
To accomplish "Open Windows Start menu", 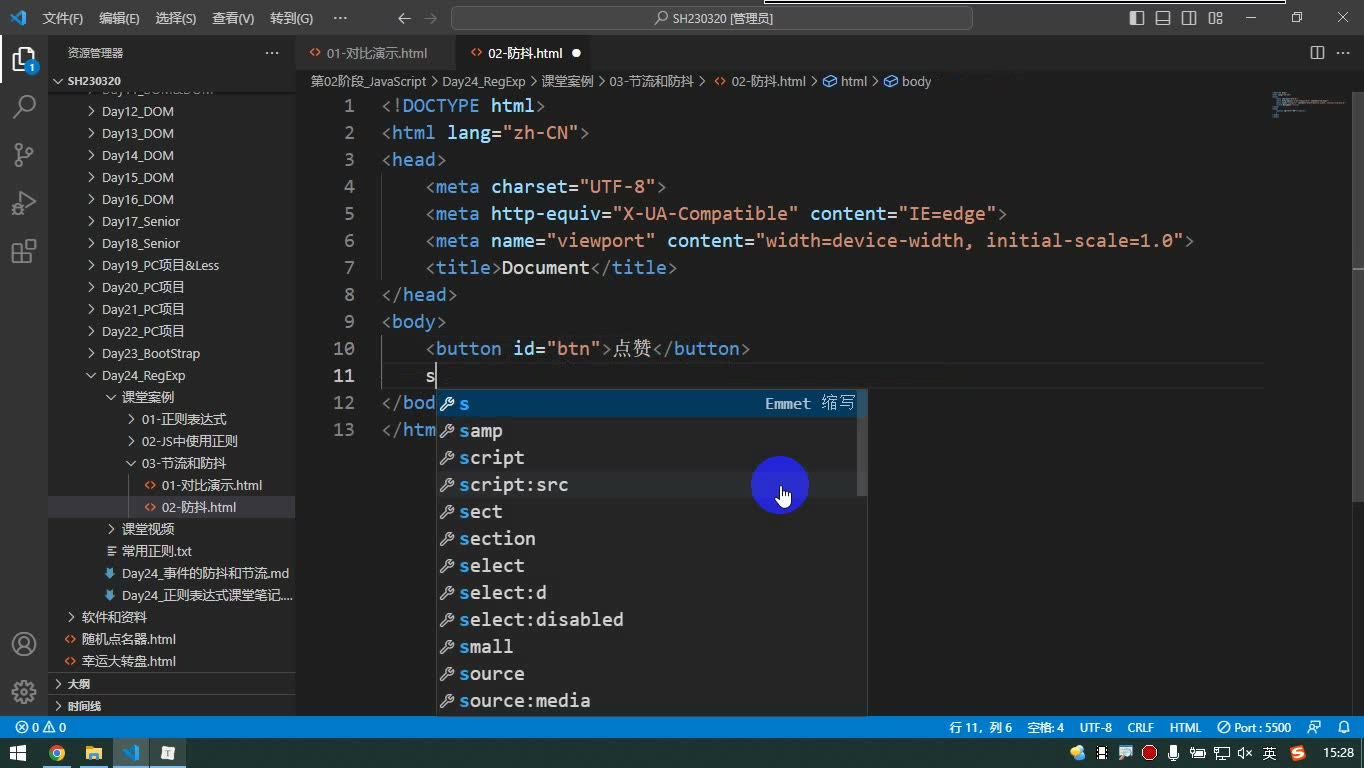I will (x=18, y=753).
